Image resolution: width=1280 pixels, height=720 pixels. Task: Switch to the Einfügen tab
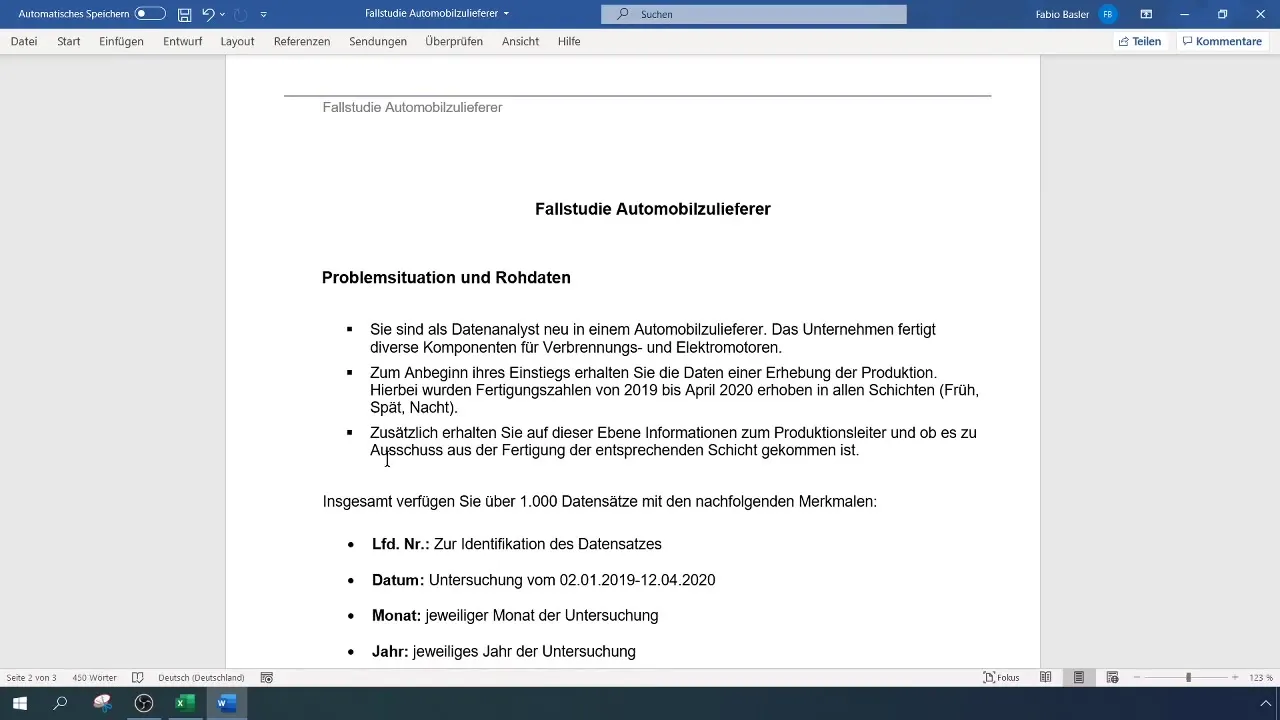(121, 41)
